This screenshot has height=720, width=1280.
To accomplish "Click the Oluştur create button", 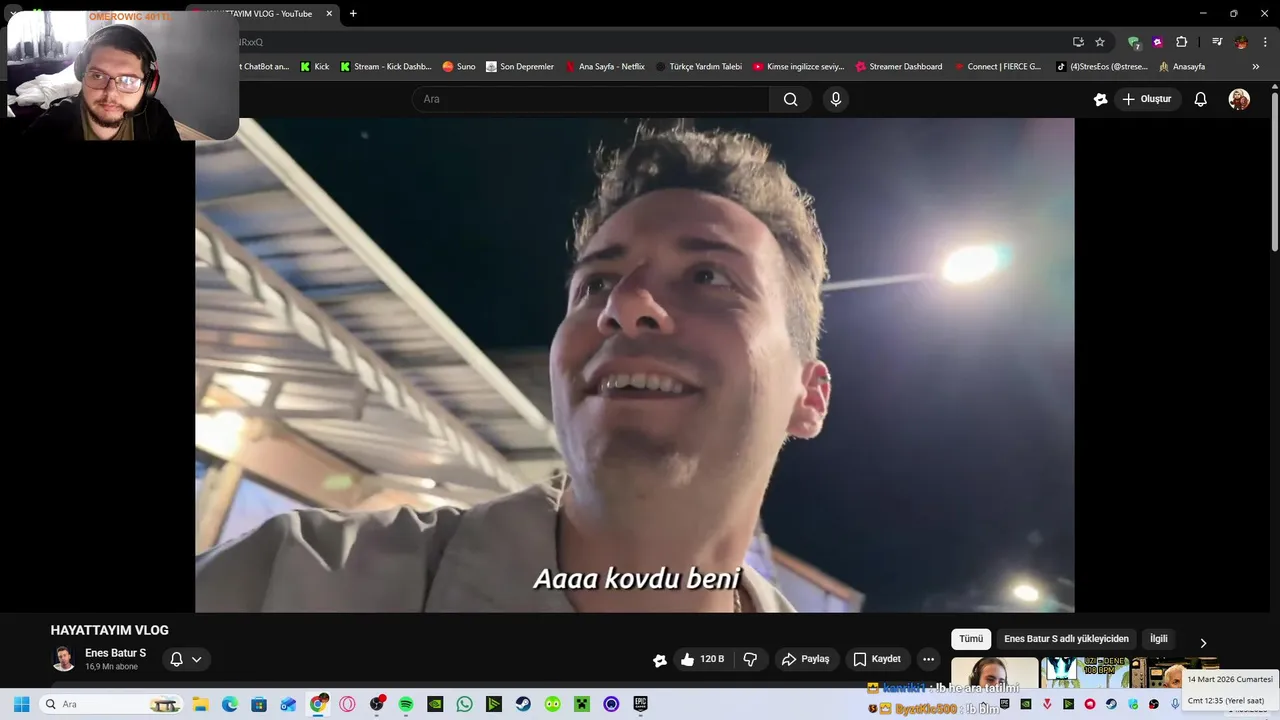I will tap(1146, 99).
